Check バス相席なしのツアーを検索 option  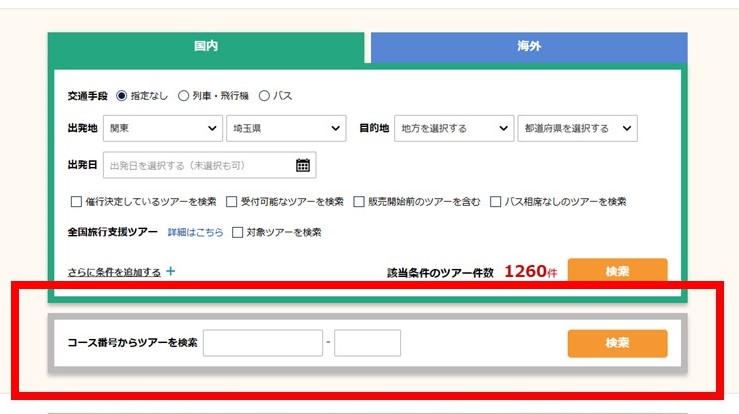click(x=495, y=201)
